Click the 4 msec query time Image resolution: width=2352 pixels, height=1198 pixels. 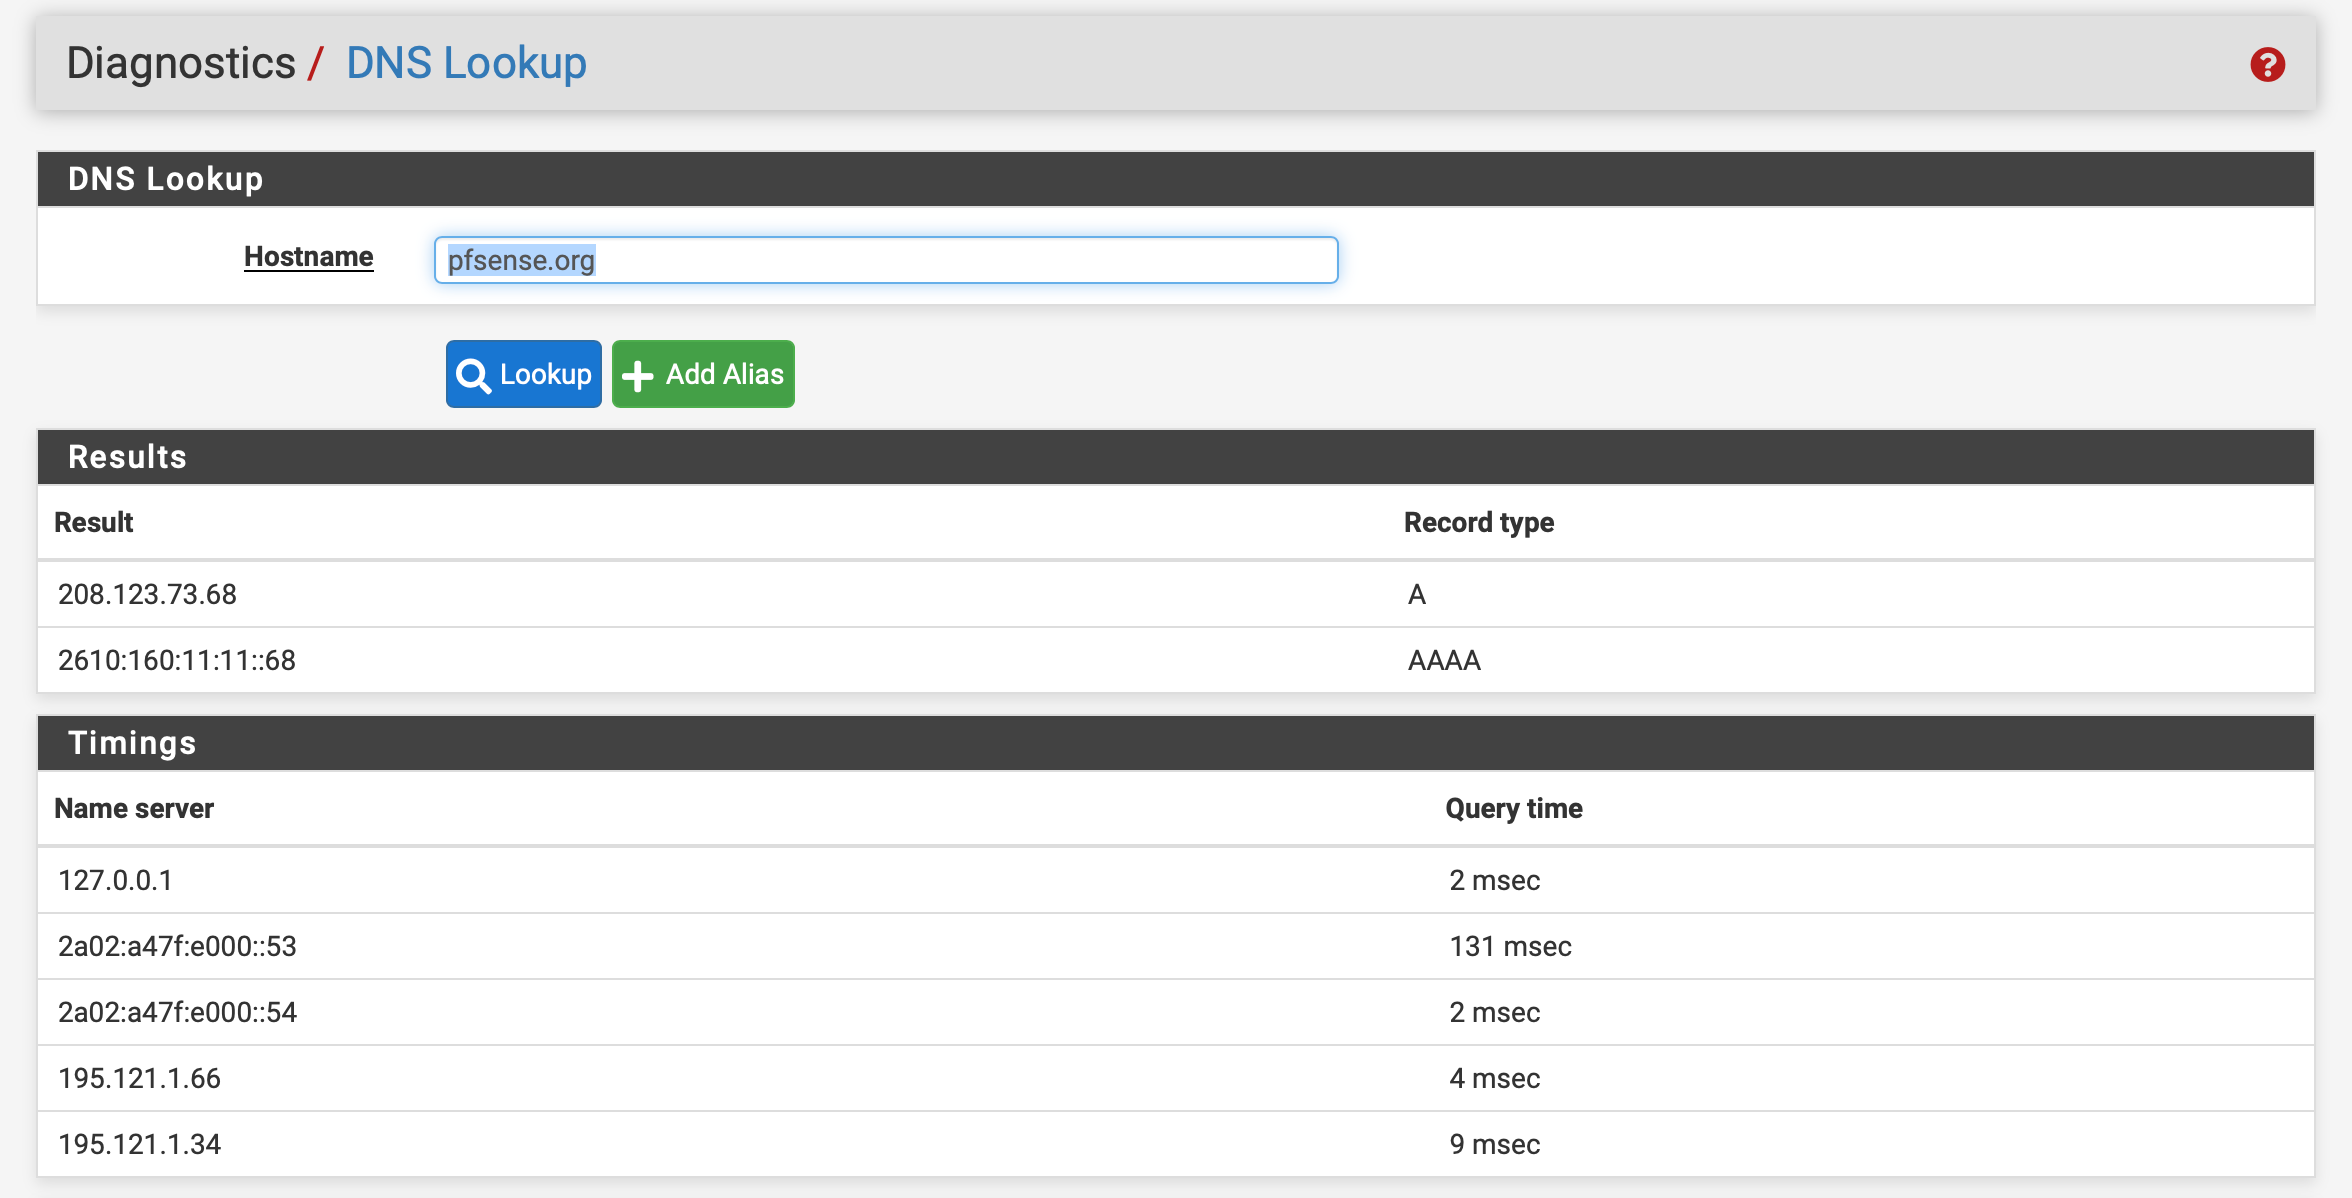point(1494,1078)
